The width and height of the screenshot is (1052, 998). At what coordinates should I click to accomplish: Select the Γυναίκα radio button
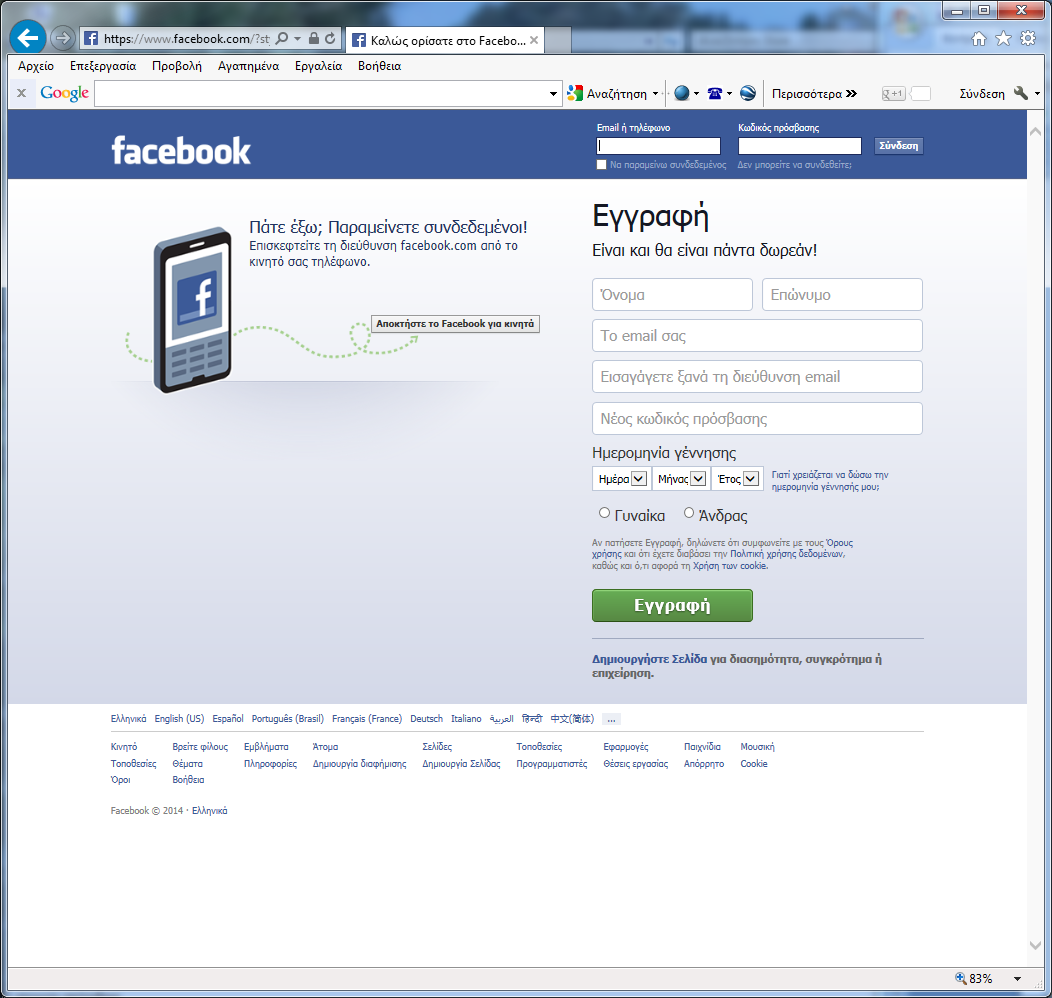pos(604,513)
